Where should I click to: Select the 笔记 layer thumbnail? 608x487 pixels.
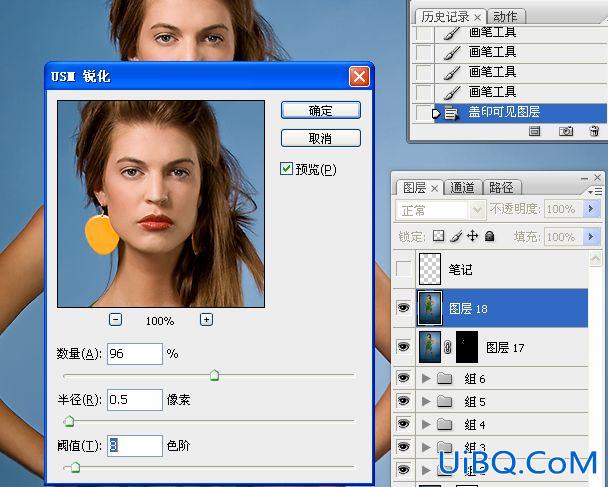tap(430, 269)
